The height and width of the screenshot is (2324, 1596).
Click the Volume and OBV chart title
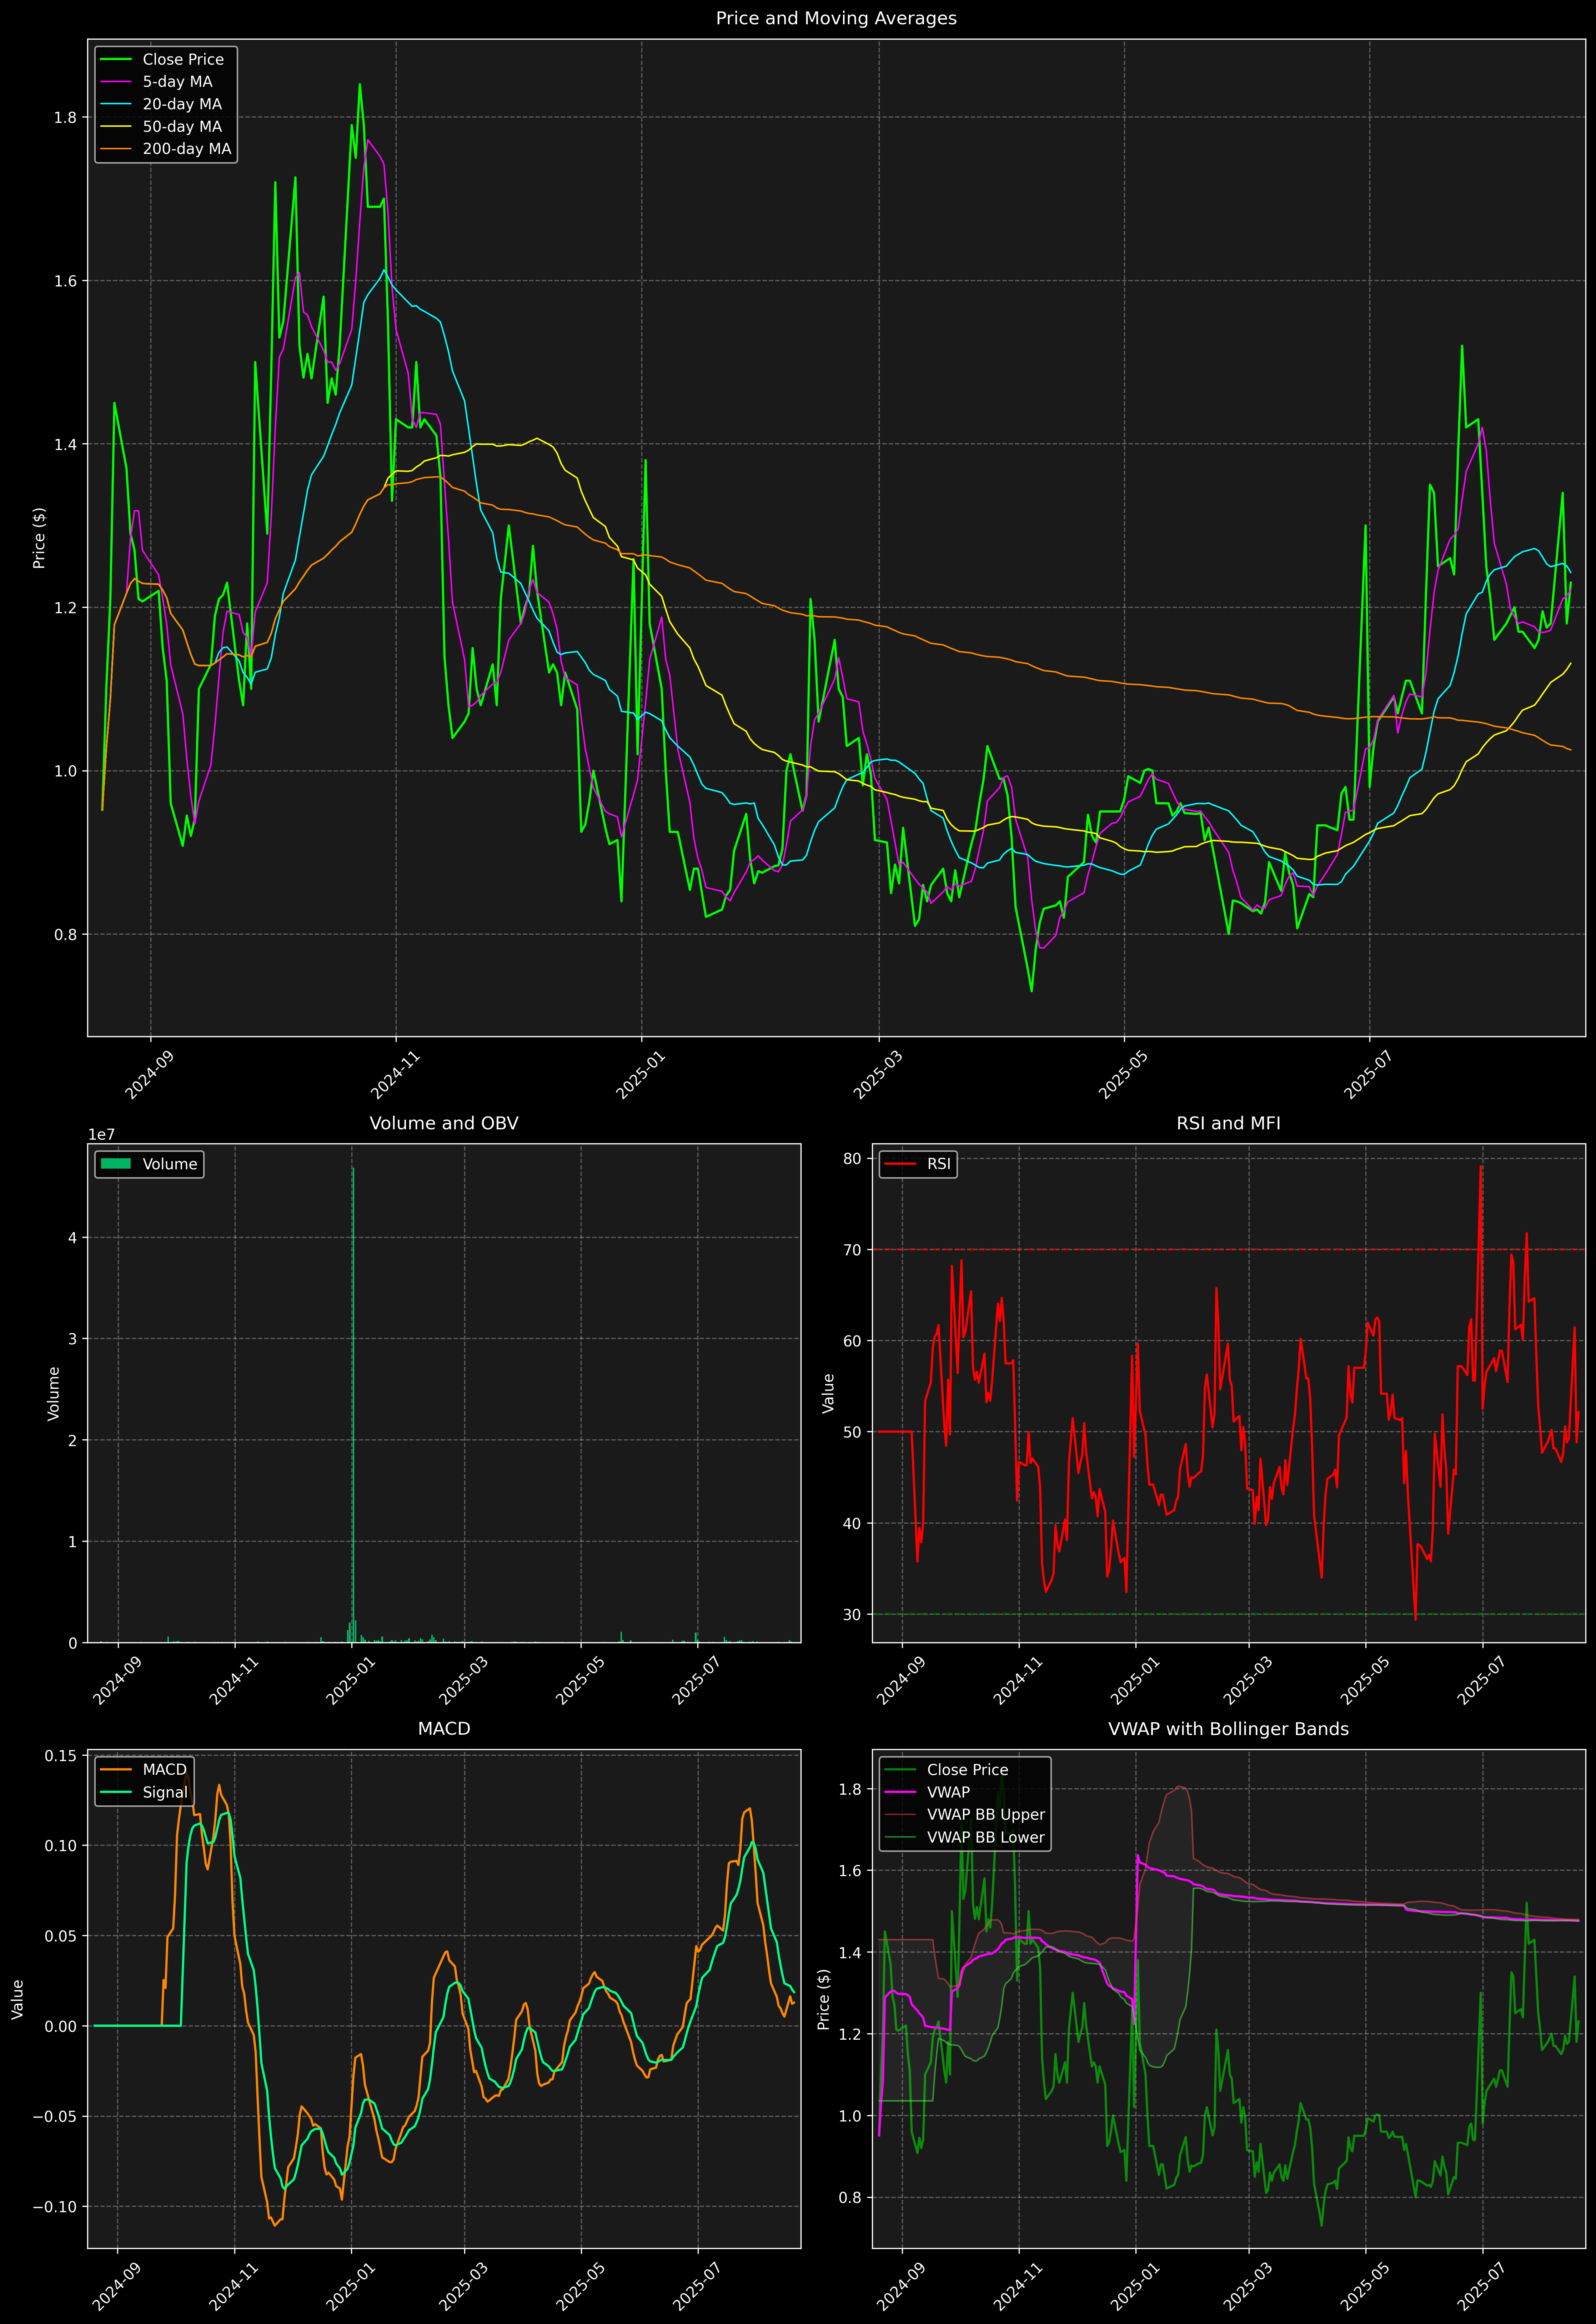point(444,1123)
